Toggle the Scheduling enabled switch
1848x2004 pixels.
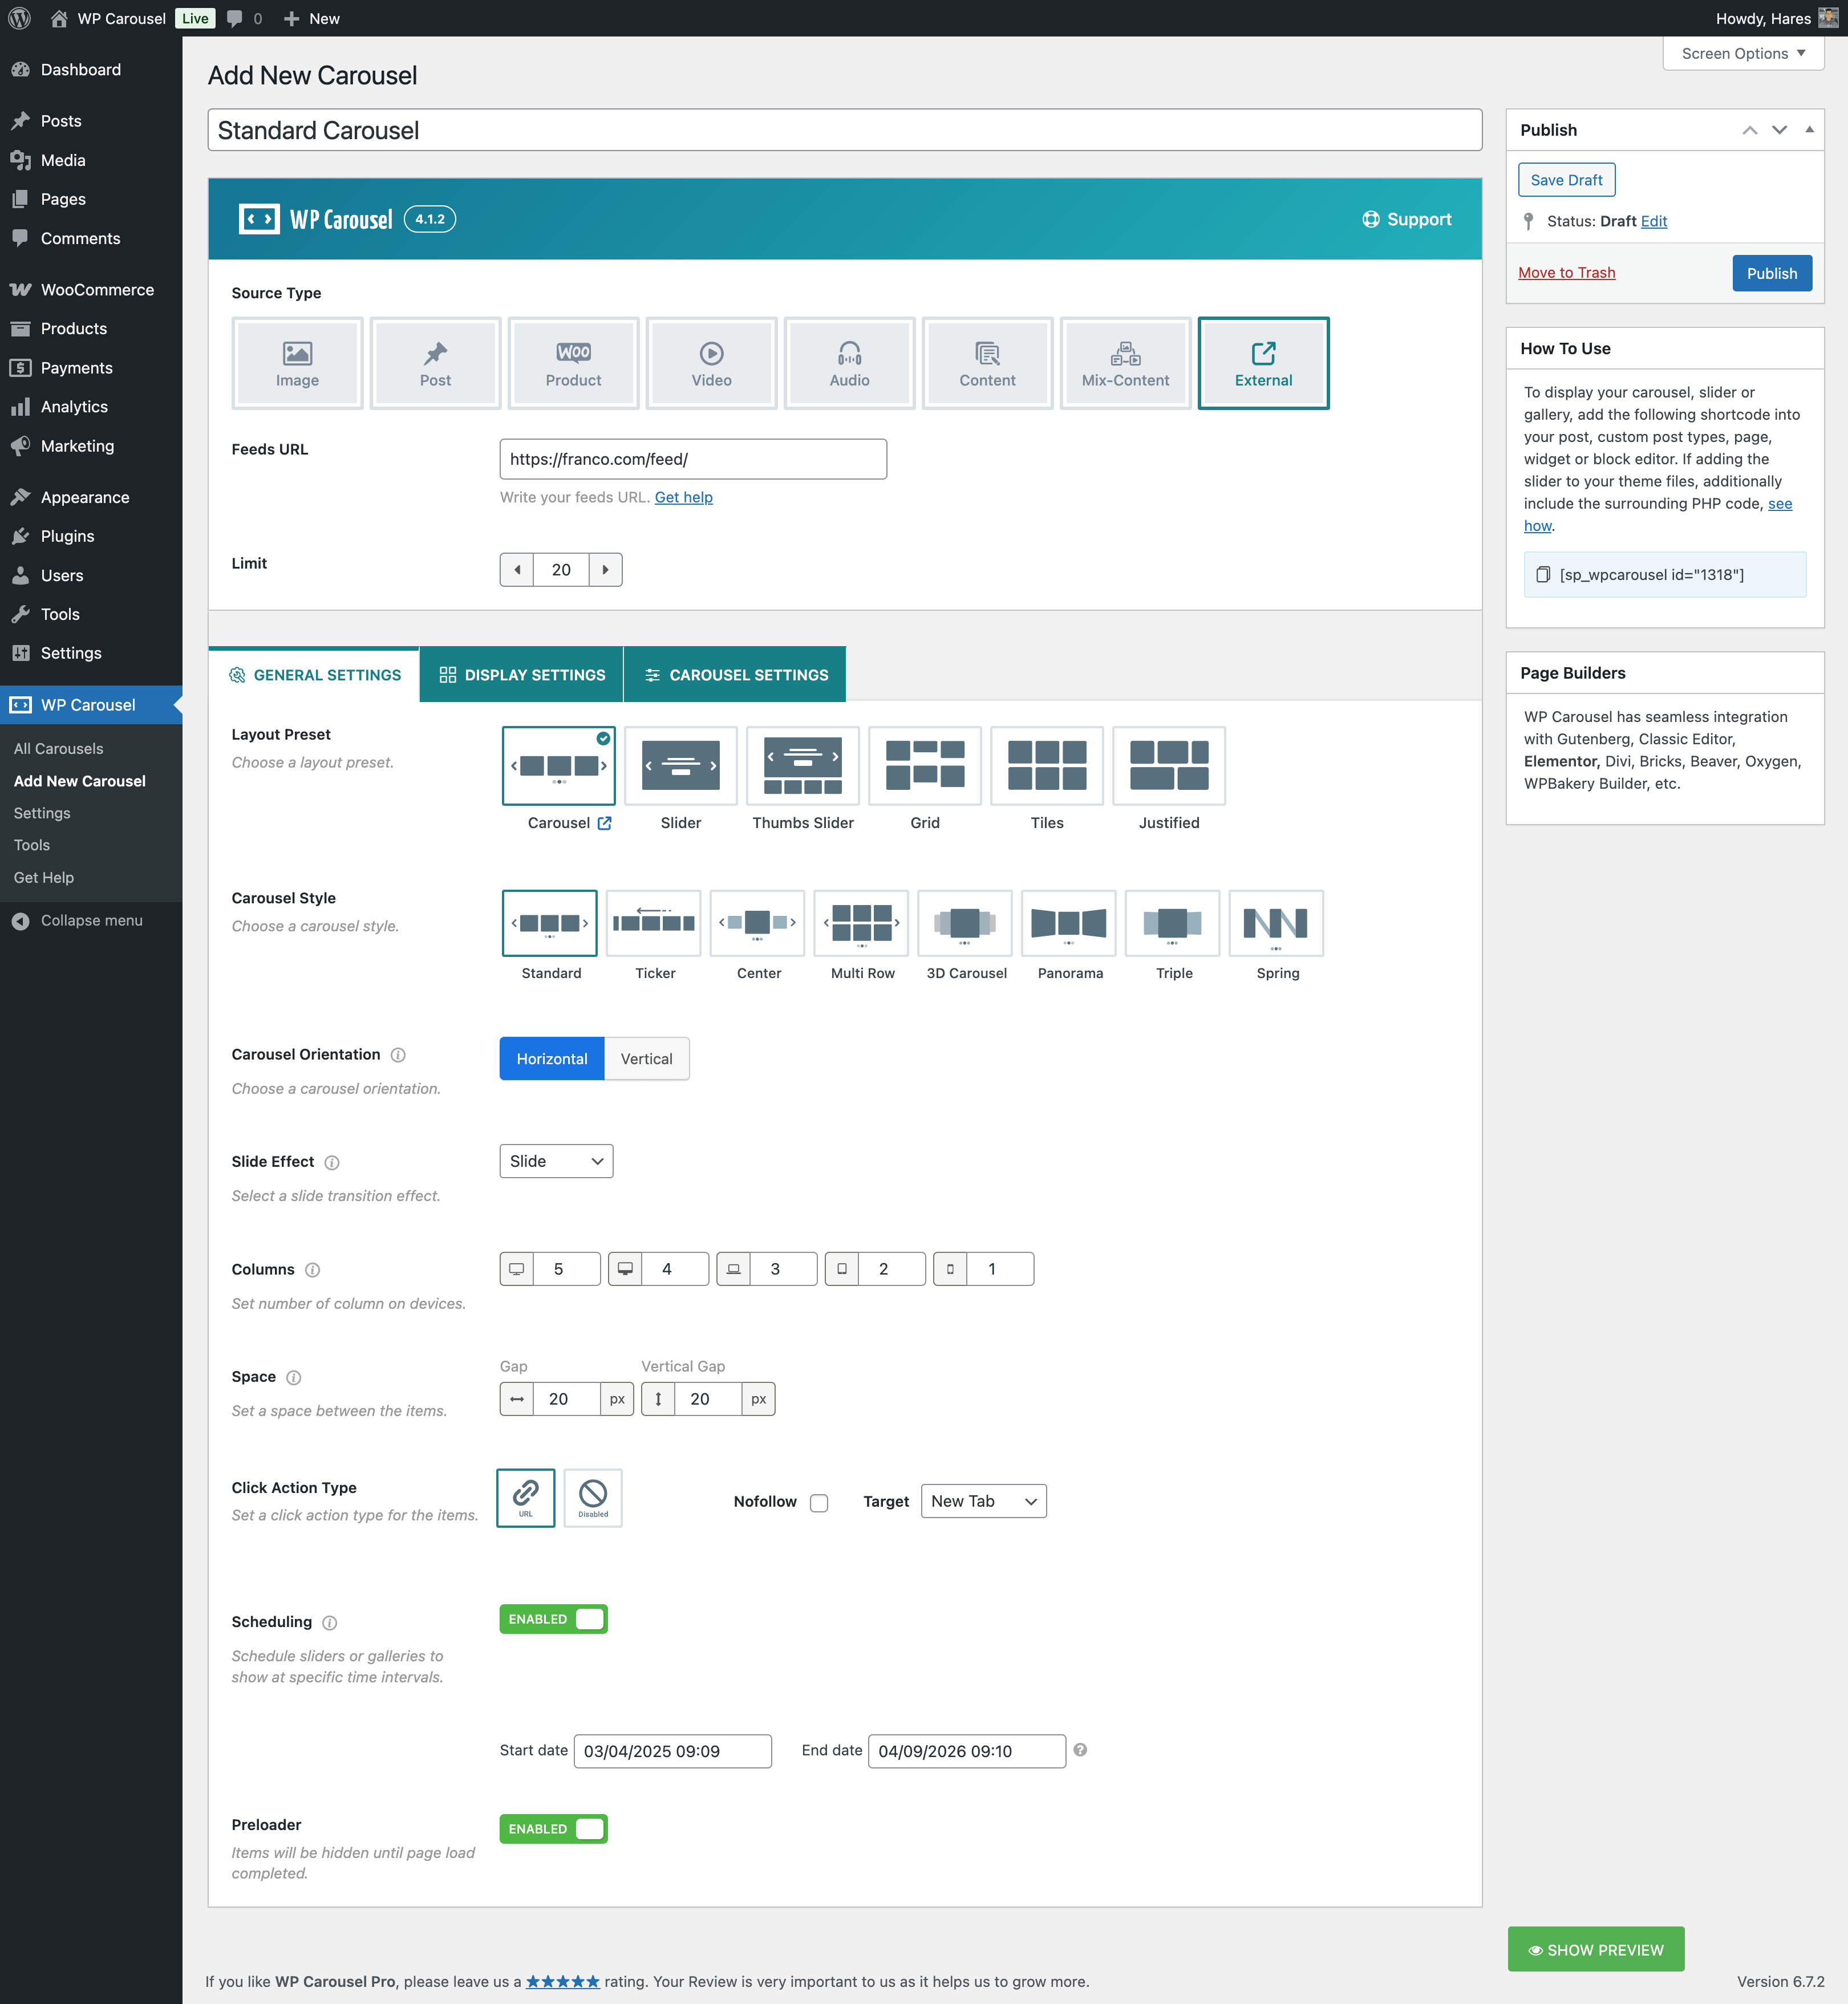pyautogui.click(x=554, y=1620)
